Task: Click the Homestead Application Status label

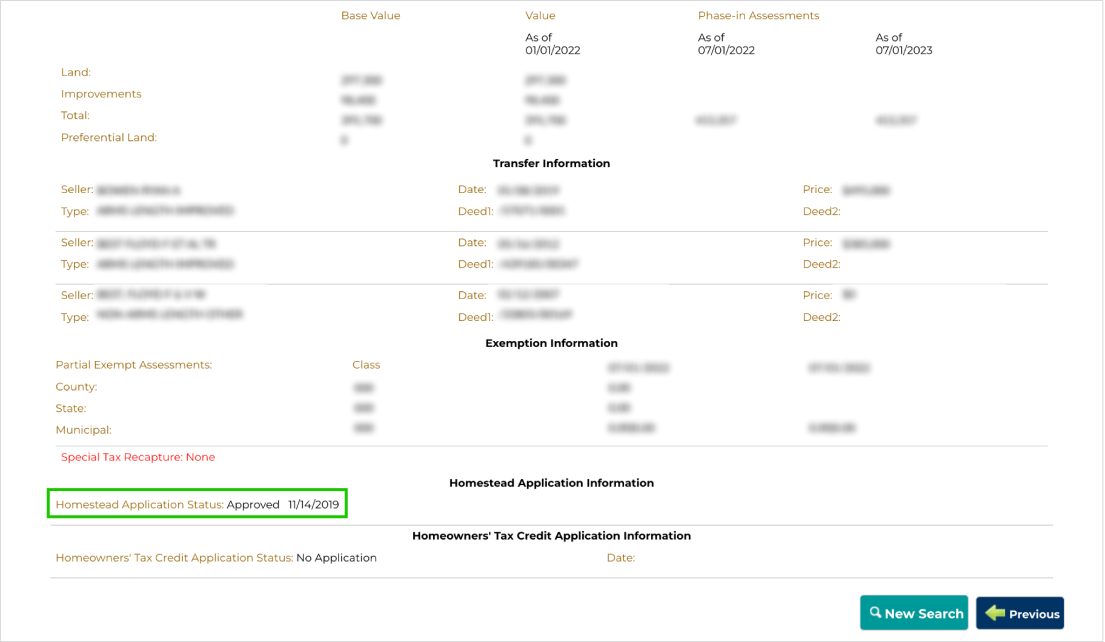Action: point(139,505)
